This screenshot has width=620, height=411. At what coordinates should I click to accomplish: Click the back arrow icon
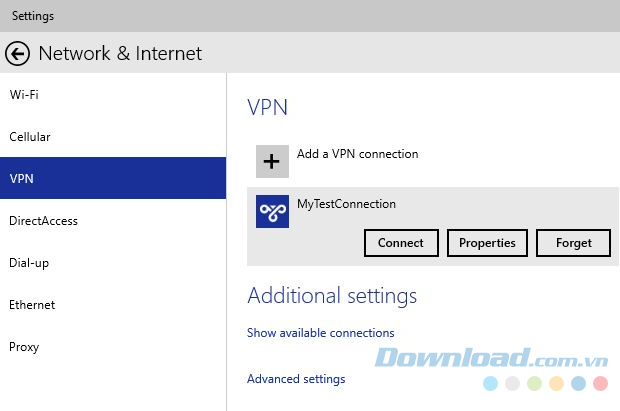pyautogui.click(x=17, y=53)
